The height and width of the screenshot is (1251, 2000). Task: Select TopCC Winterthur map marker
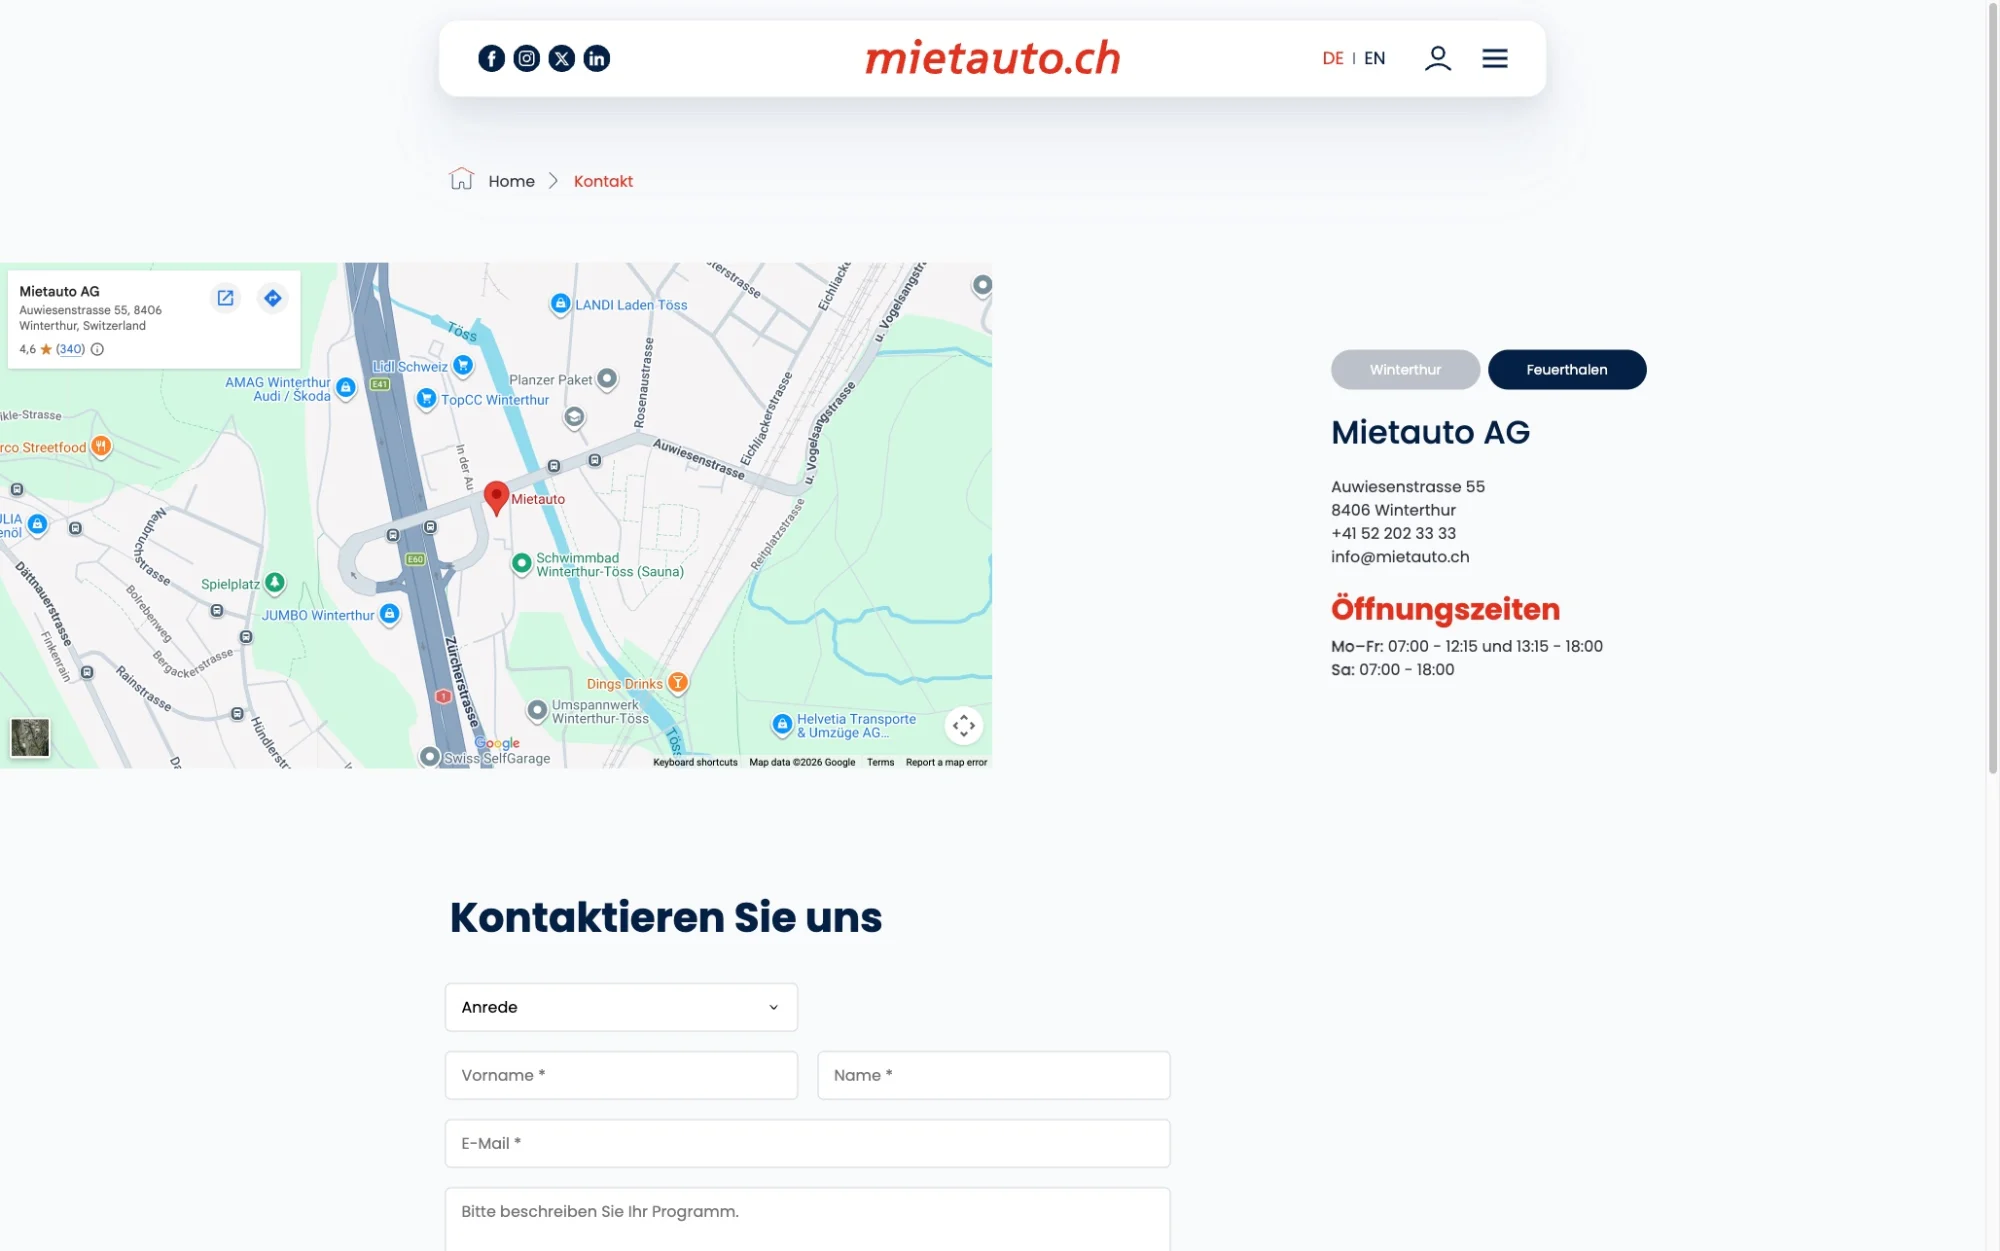tap(427, 399)
